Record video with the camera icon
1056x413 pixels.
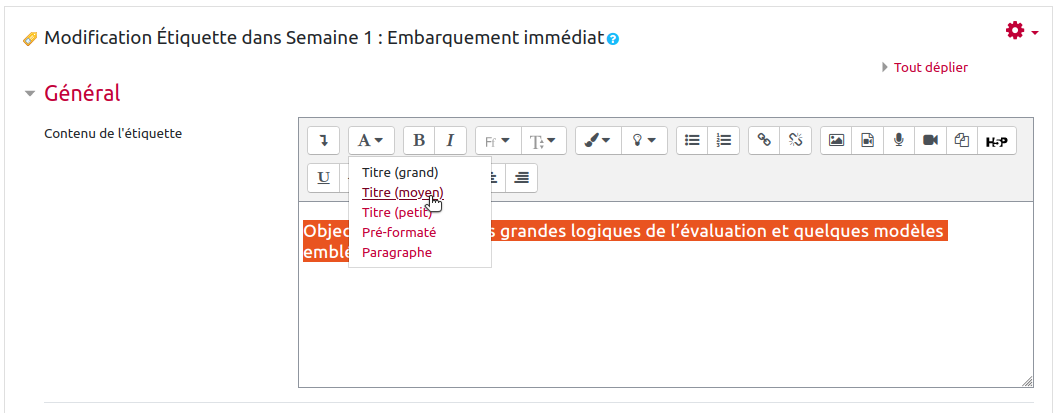pyautogui.click(x=930, y=141)
